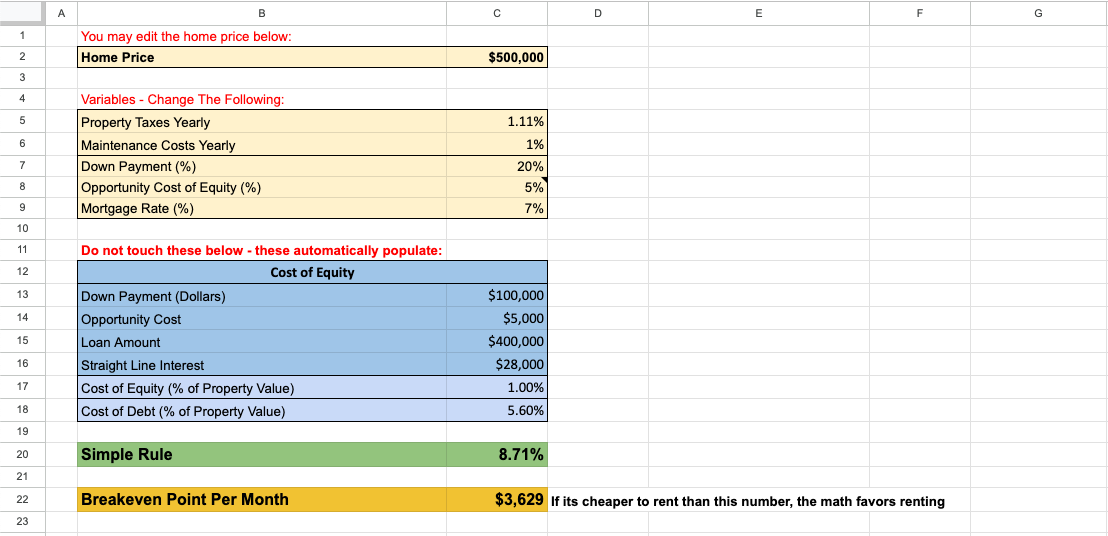Select the Opportunity Cost of Equity 5% cell
Screen dimensions: 1108x536
[497, 187]
